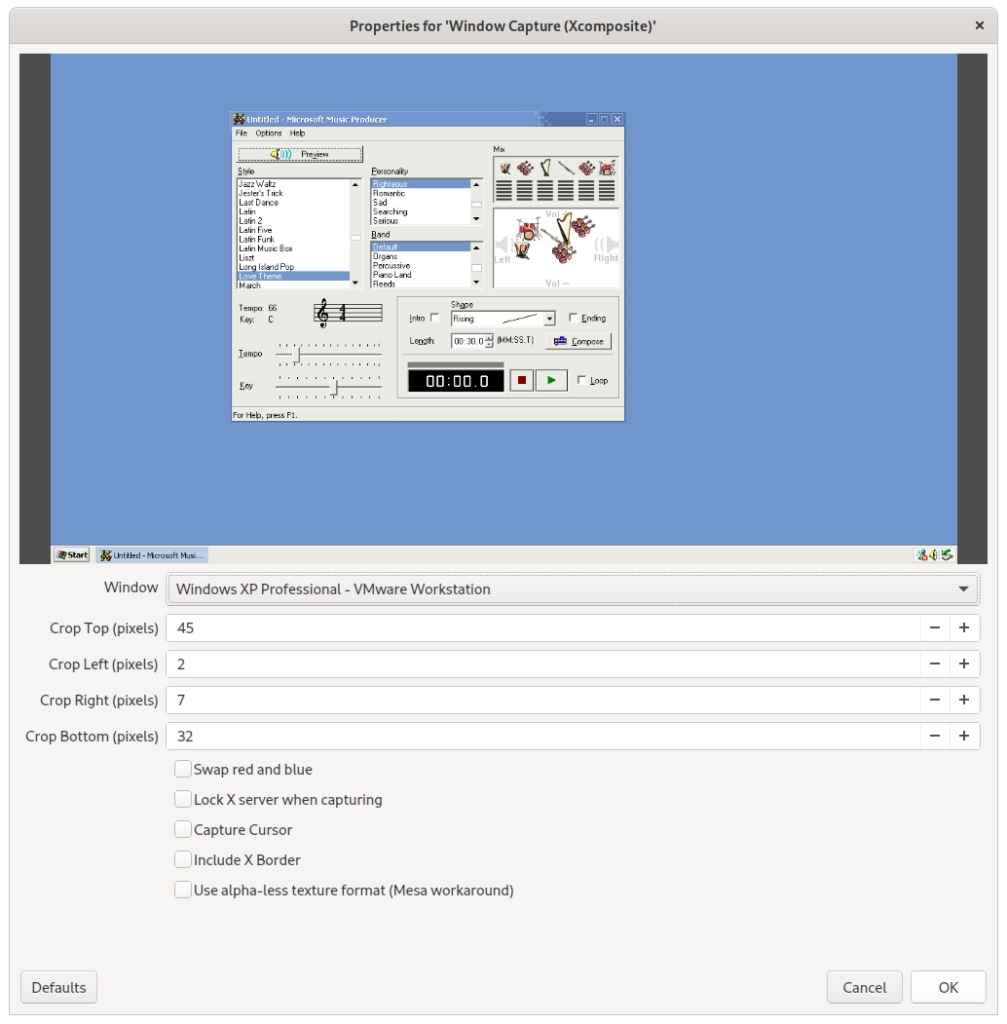
Task: Select the timpani on the stage panel
Action: click(x=521, y=250)
